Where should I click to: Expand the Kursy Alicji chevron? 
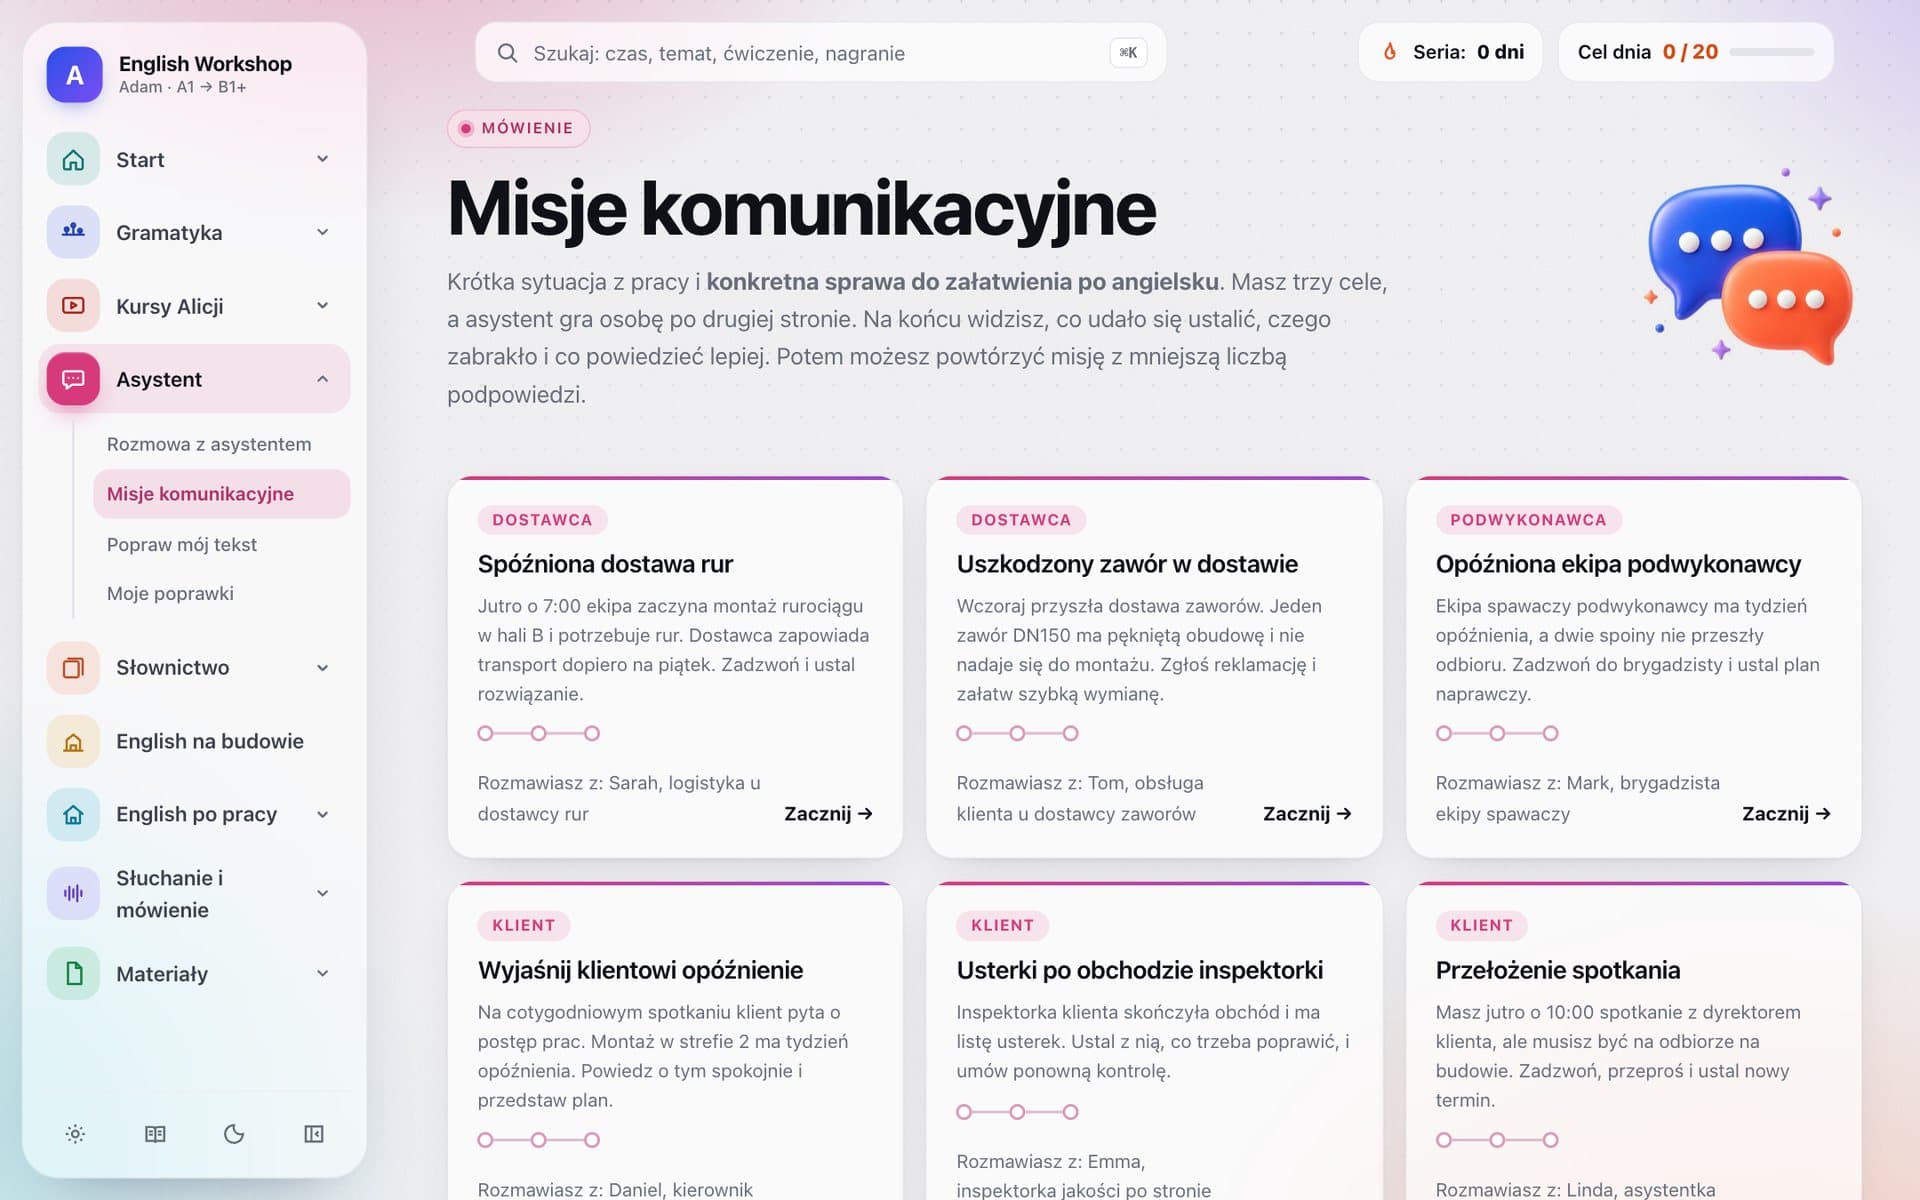[322, 306]
